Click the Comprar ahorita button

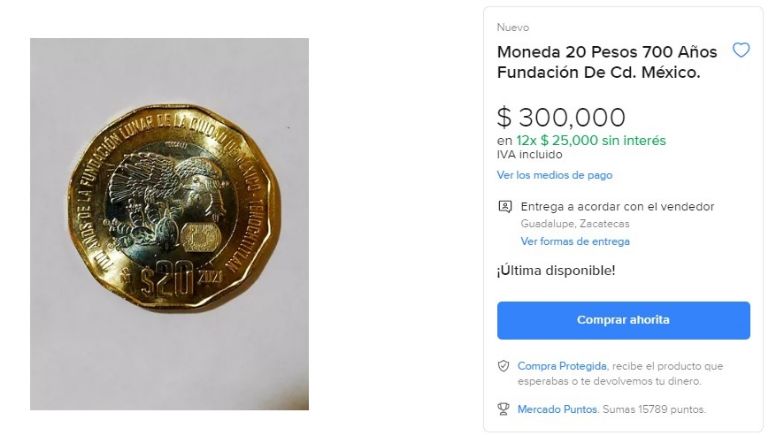point(623,320)
